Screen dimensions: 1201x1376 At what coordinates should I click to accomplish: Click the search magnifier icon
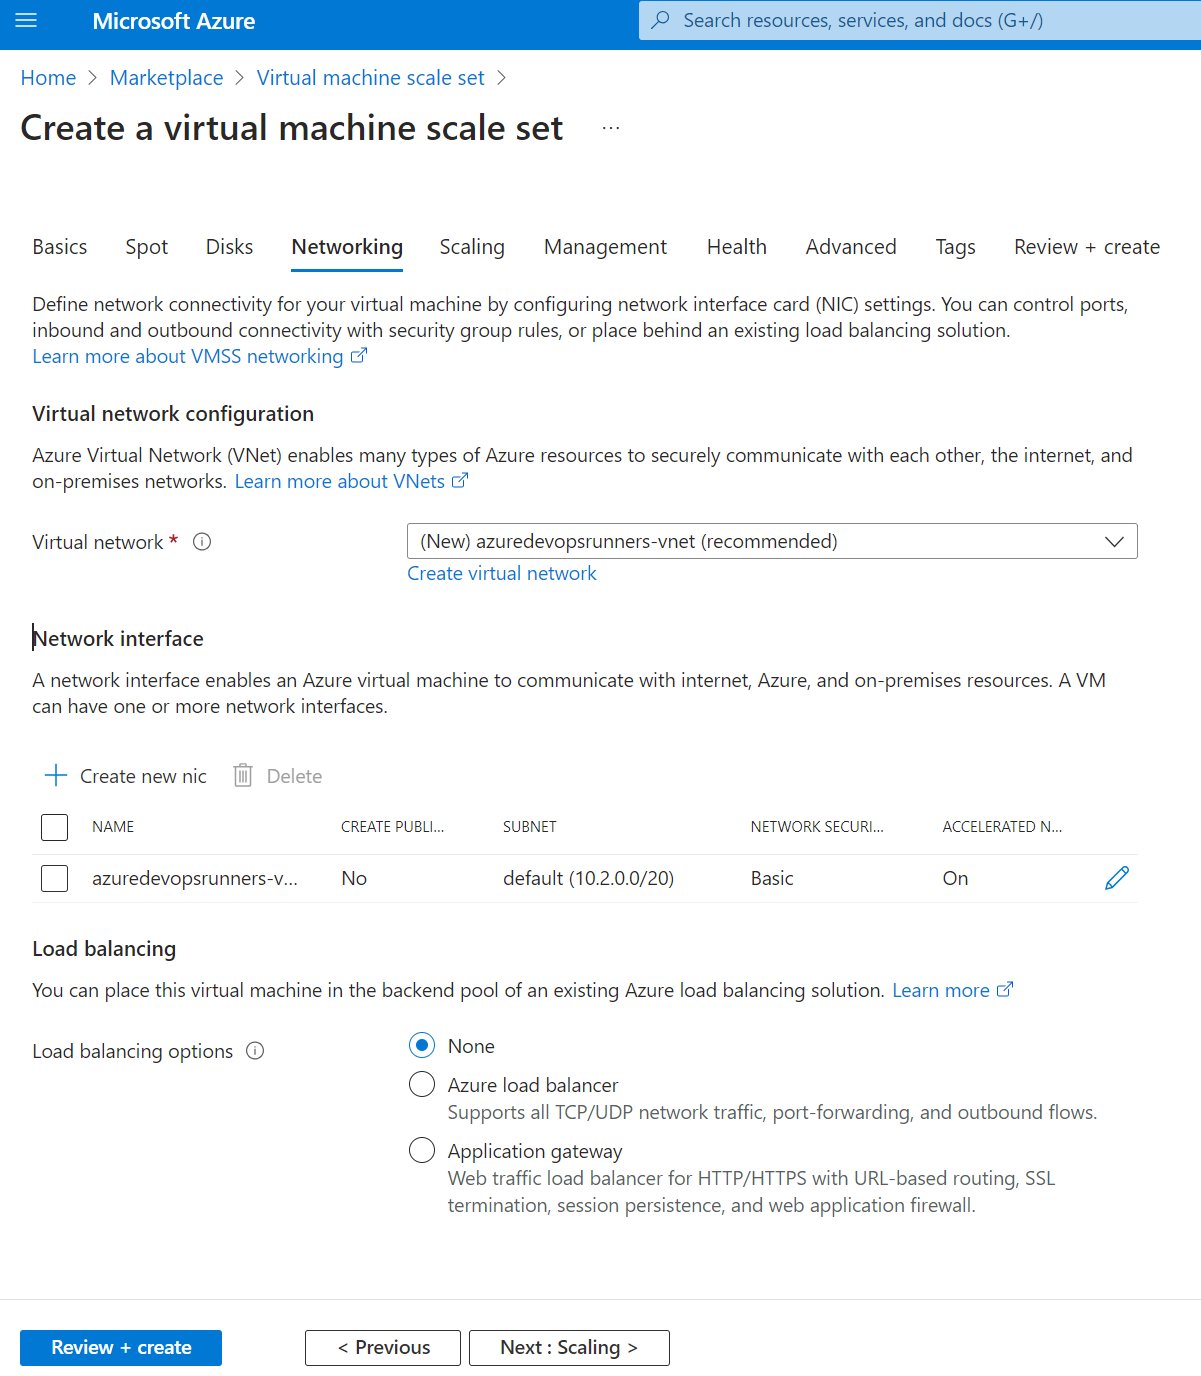661,21
